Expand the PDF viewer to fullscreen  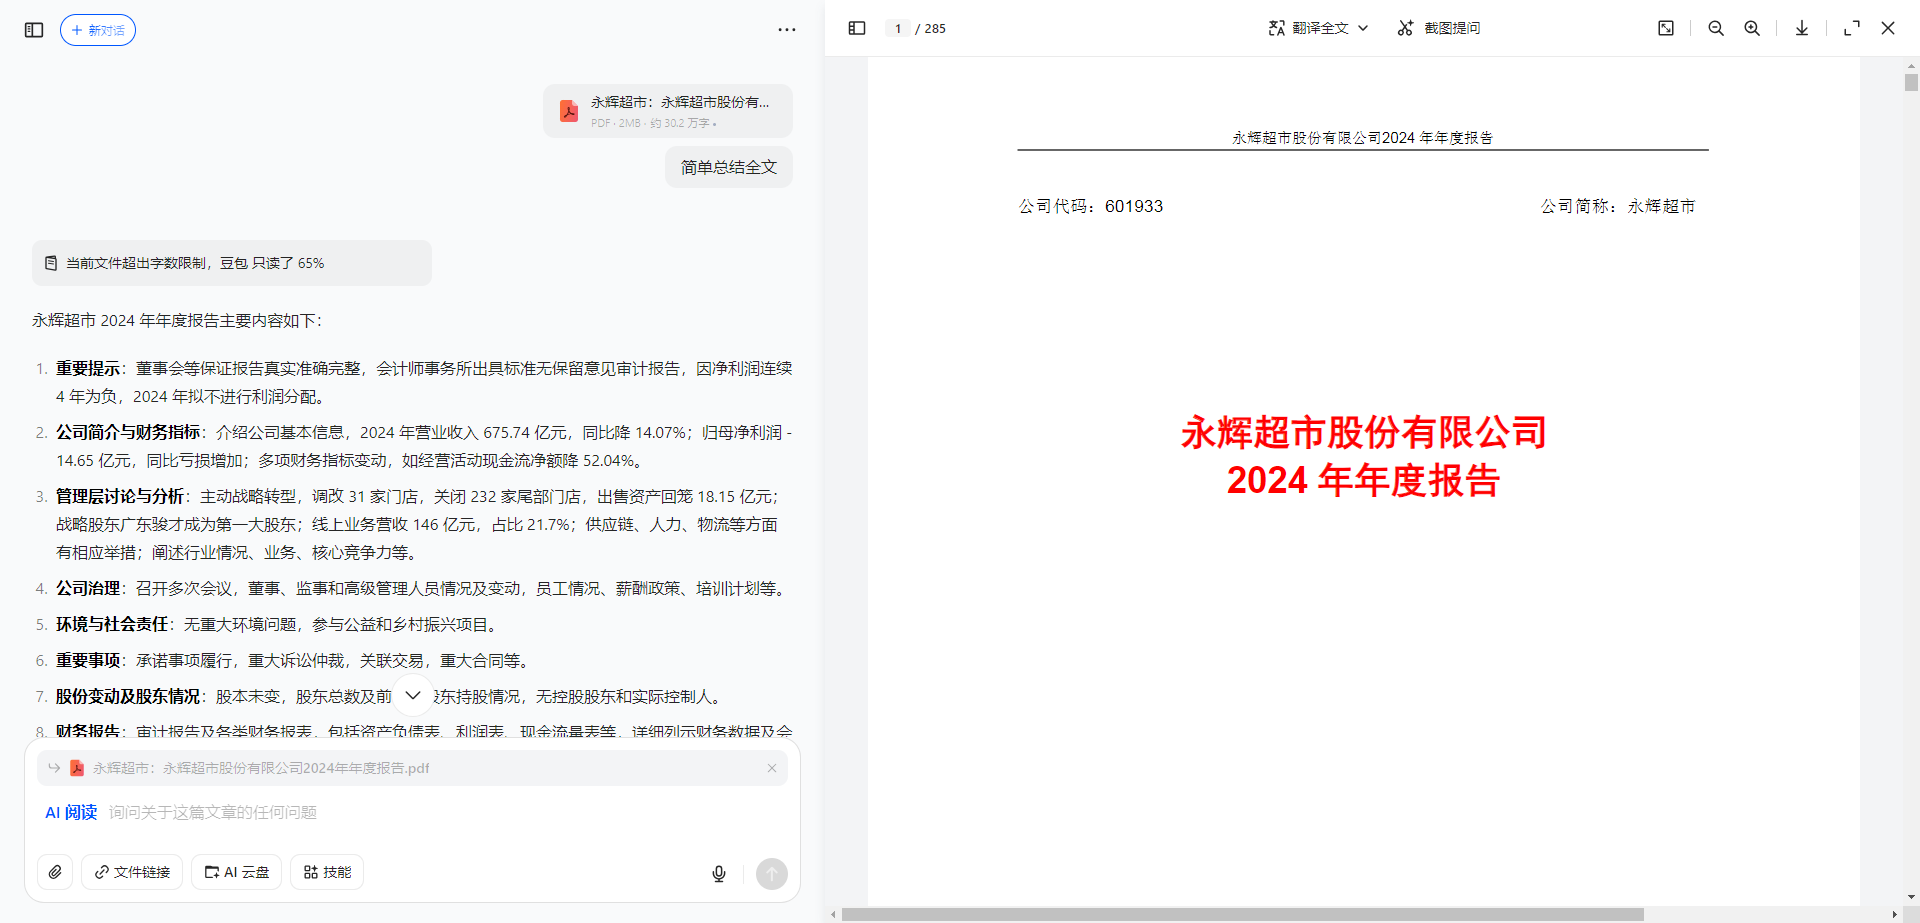(x=1852, y=28)
